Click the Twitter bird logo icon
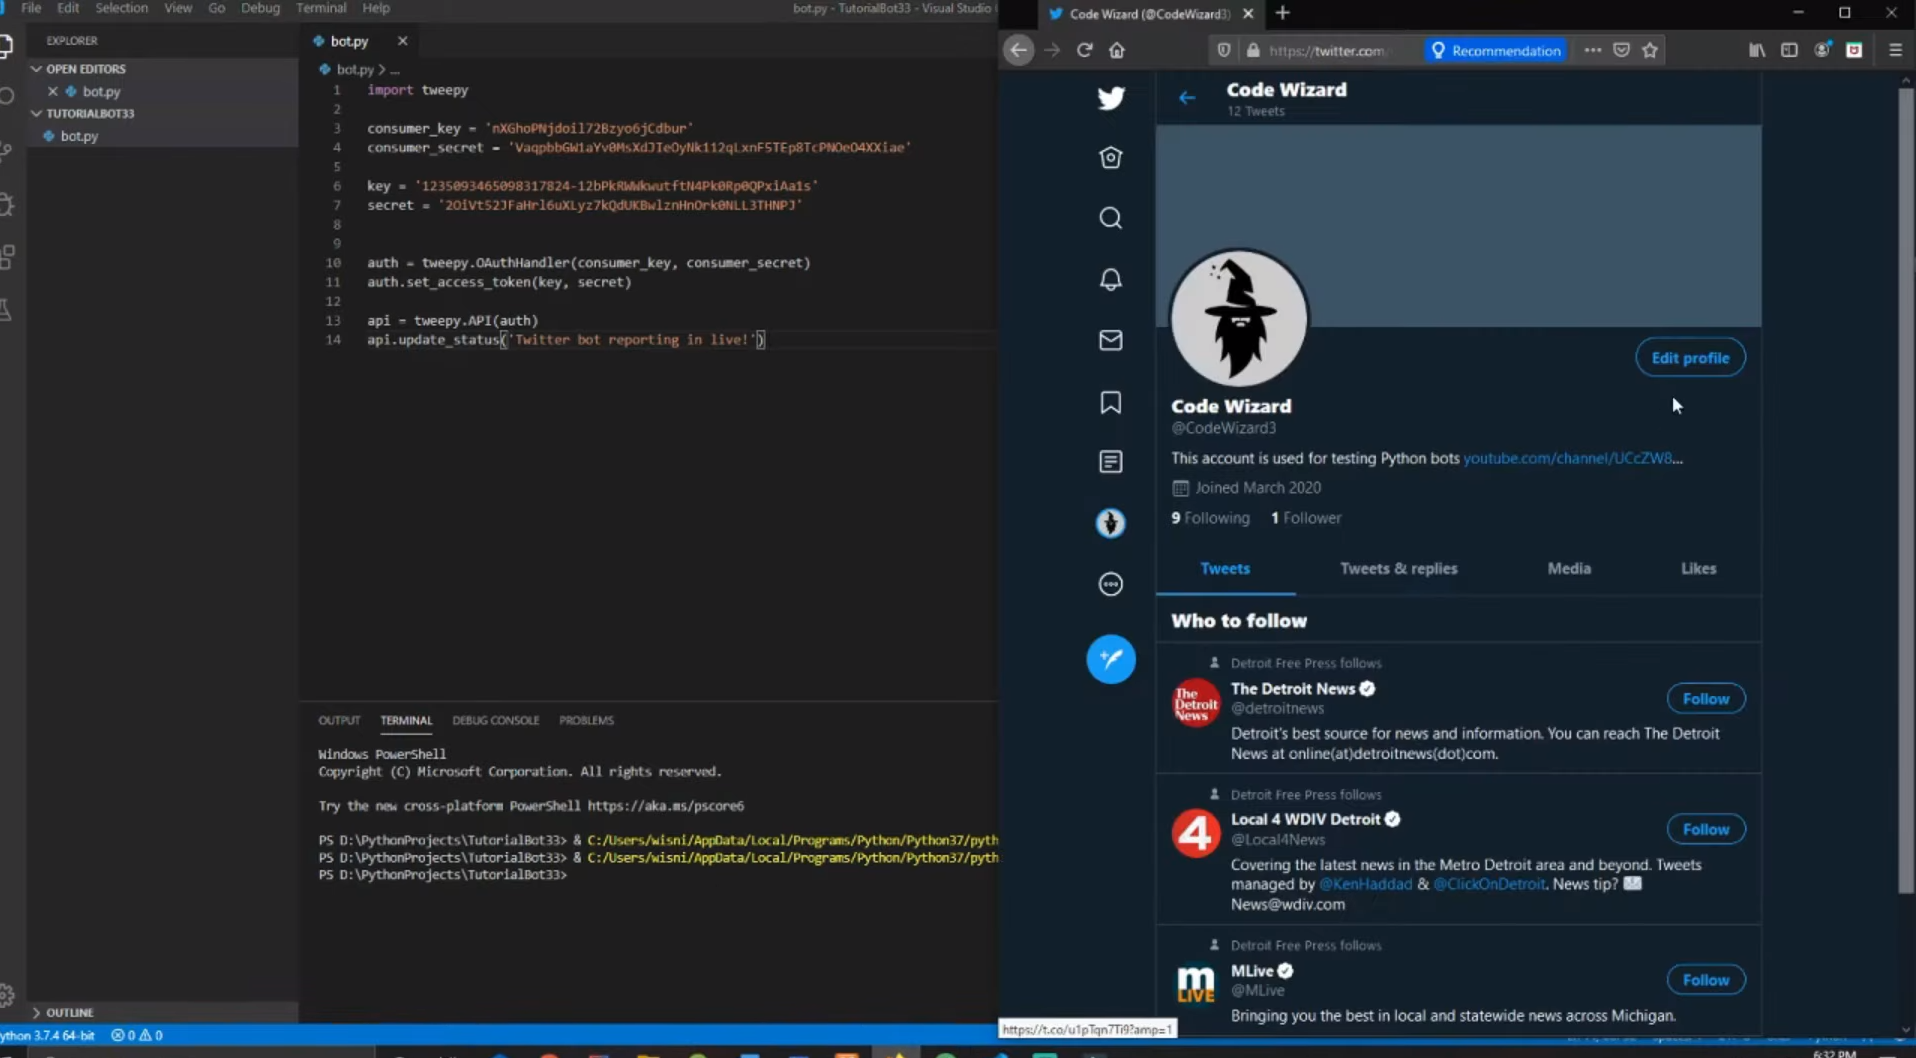 1111,98
